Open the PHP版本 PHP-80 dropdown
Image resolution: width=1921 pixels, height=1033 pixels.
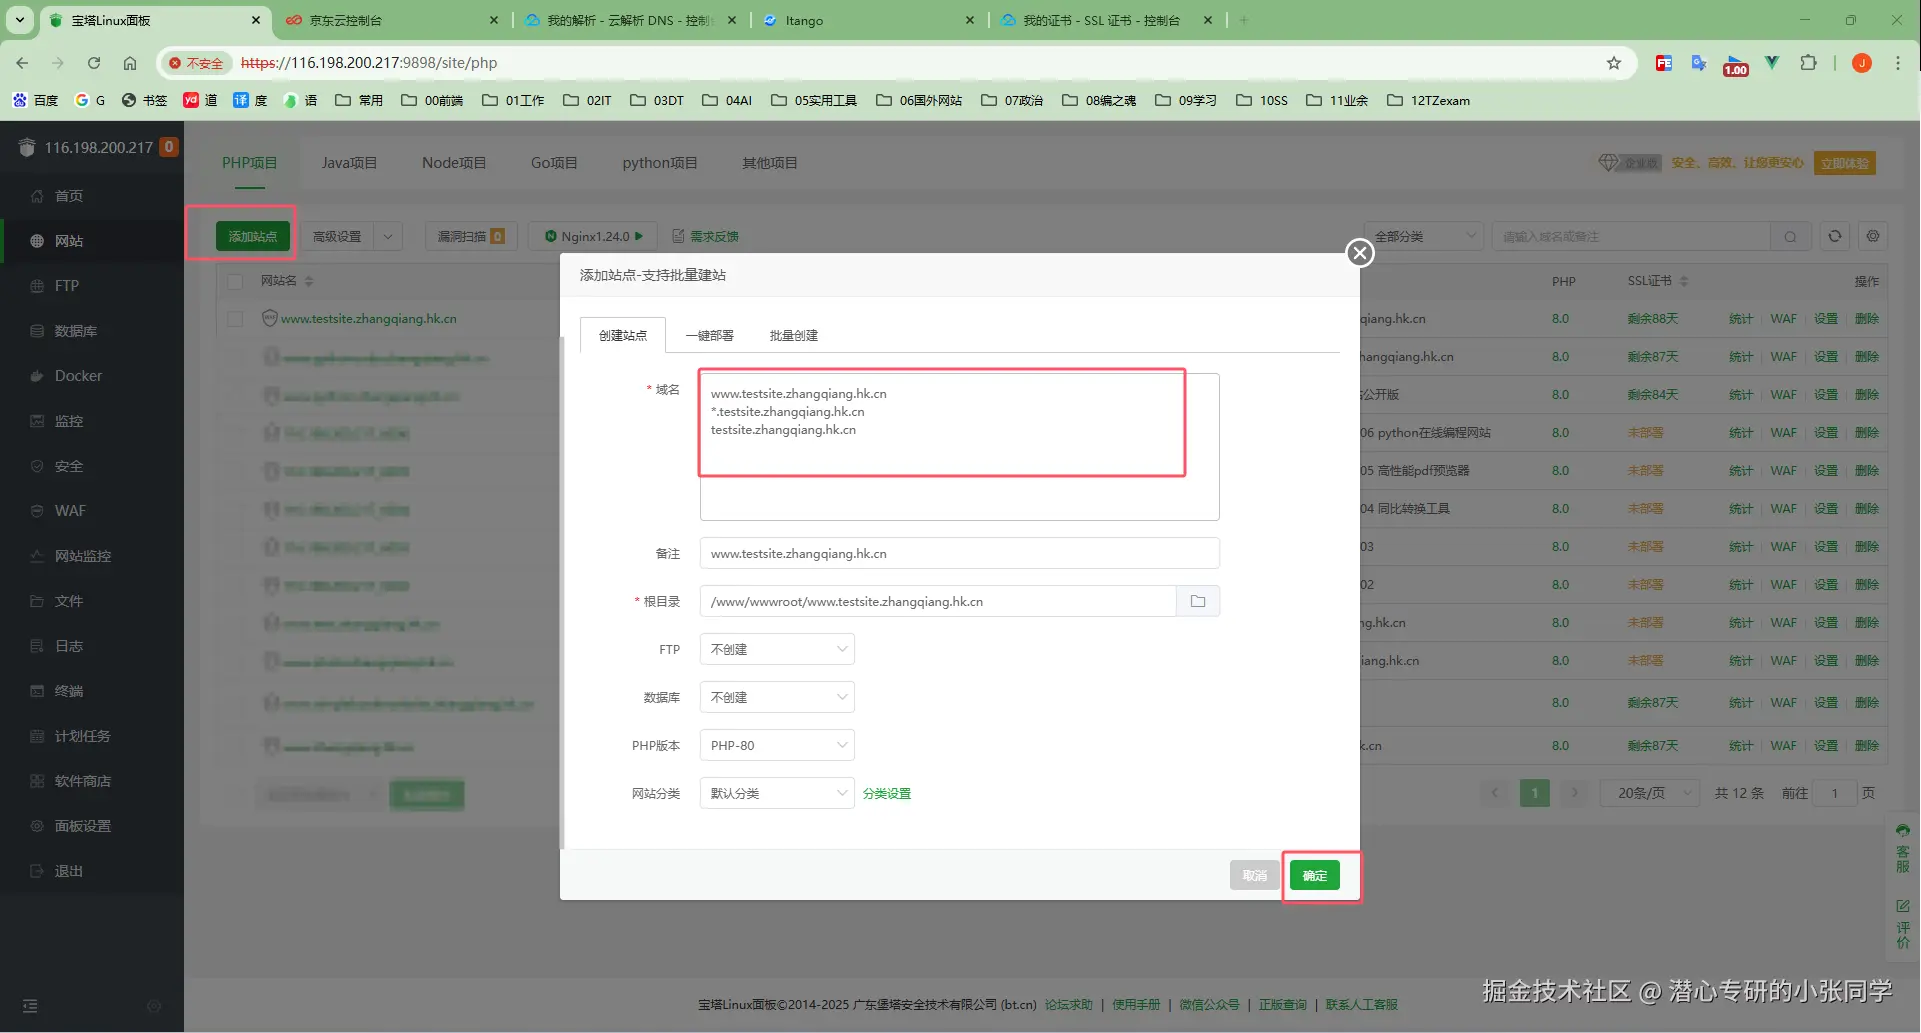(x=777, y=745)
